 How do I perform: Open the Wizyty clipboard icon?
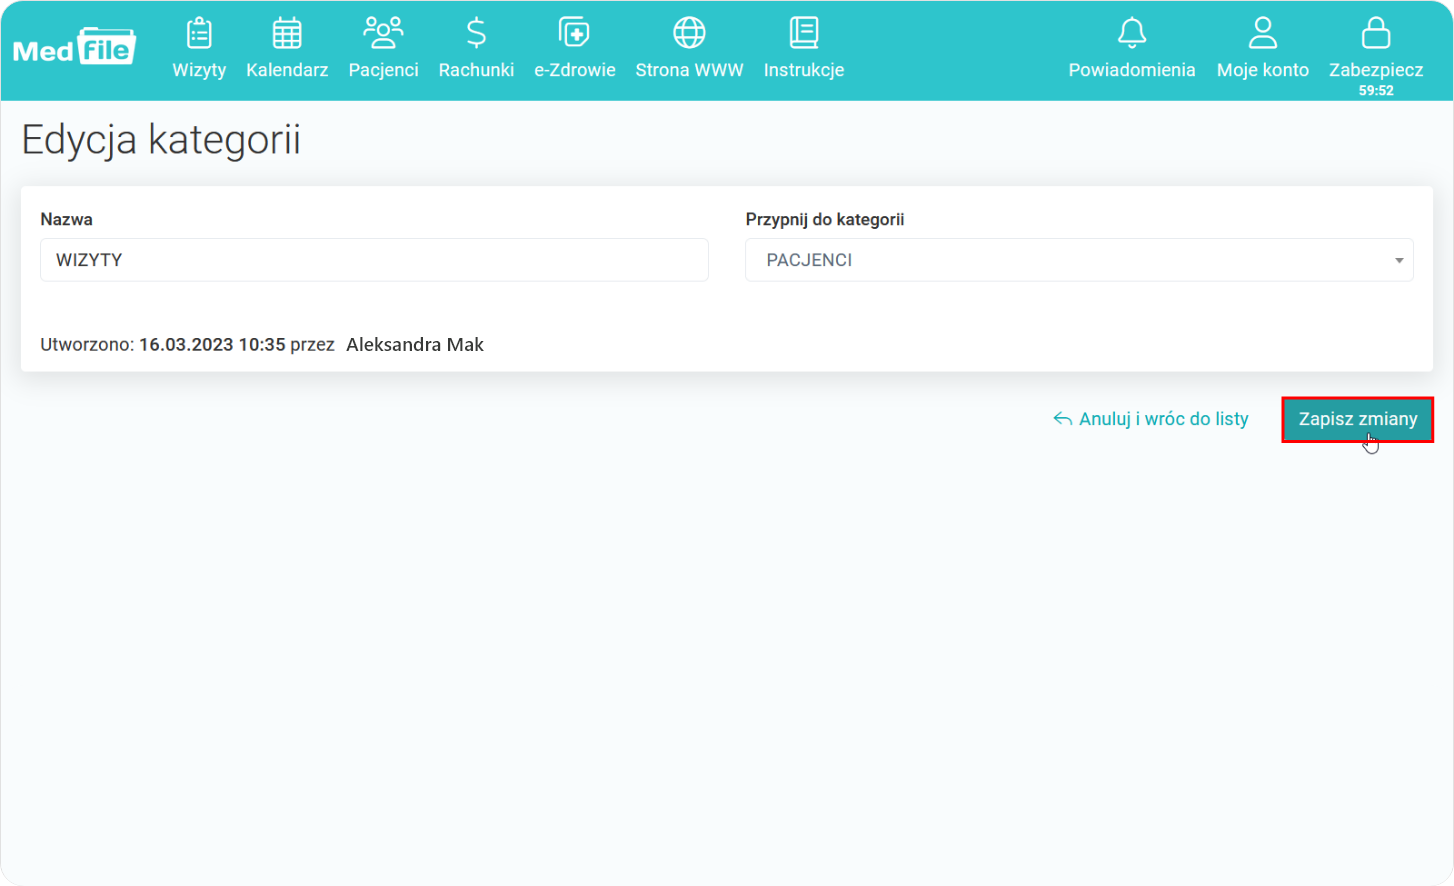pos(199,33)
